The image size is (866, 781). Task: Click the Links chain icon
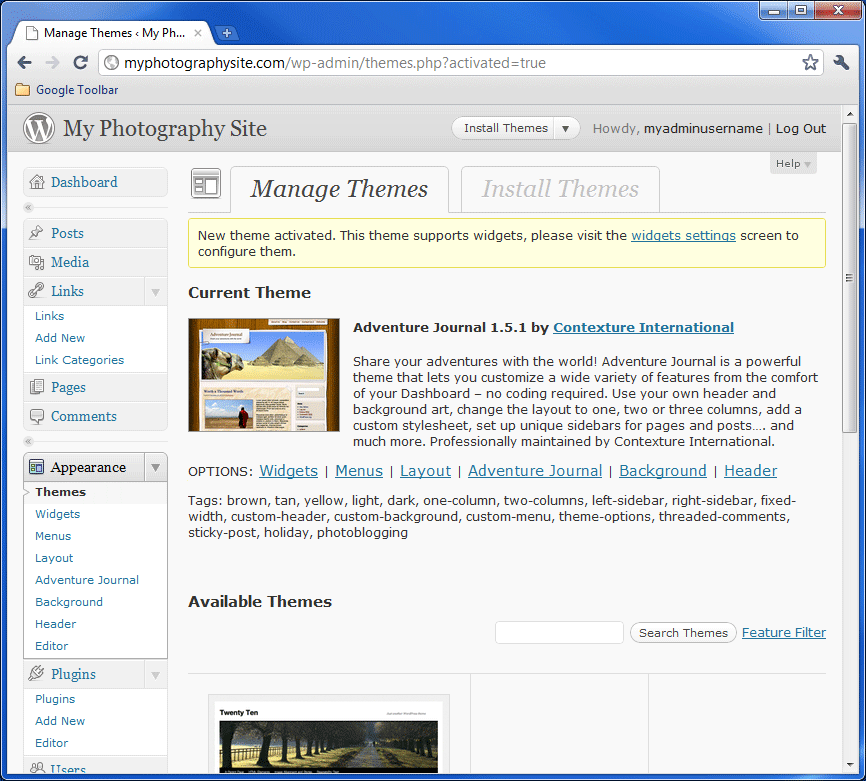(36, 291)
